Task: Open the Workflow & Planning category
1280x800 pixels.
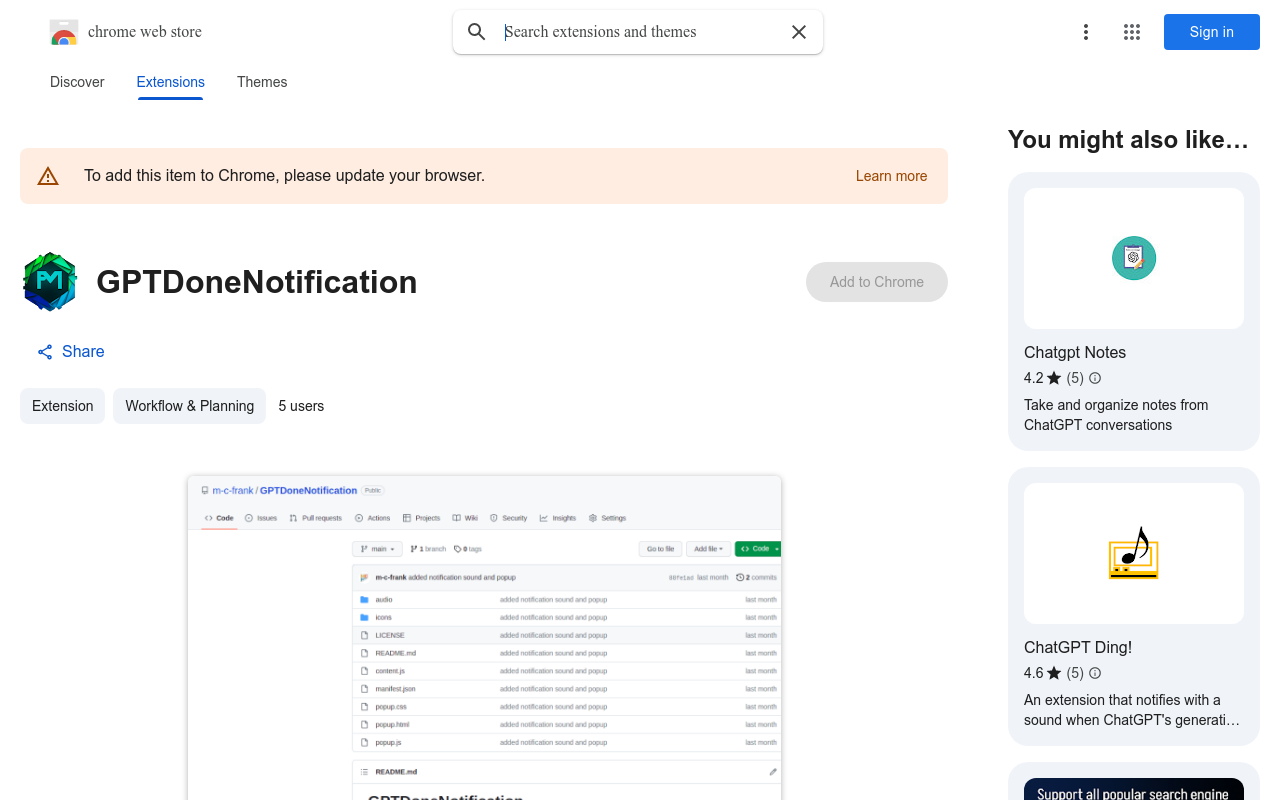Action: click(x=189, y=406)
